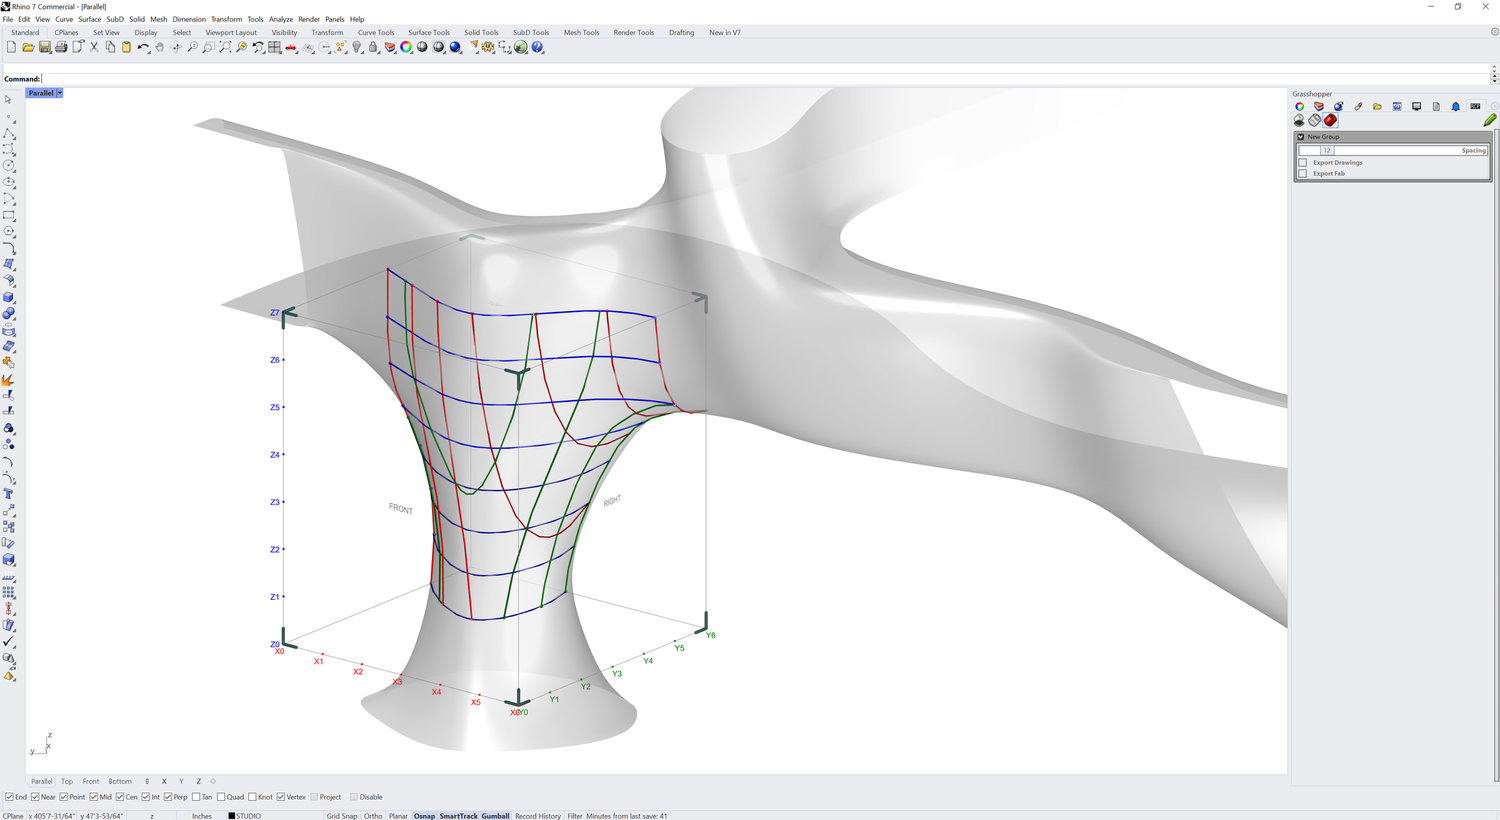Check the Export Drawings checkbox
This screenshot has height=820, width=1500.
tap(1302, 162)
